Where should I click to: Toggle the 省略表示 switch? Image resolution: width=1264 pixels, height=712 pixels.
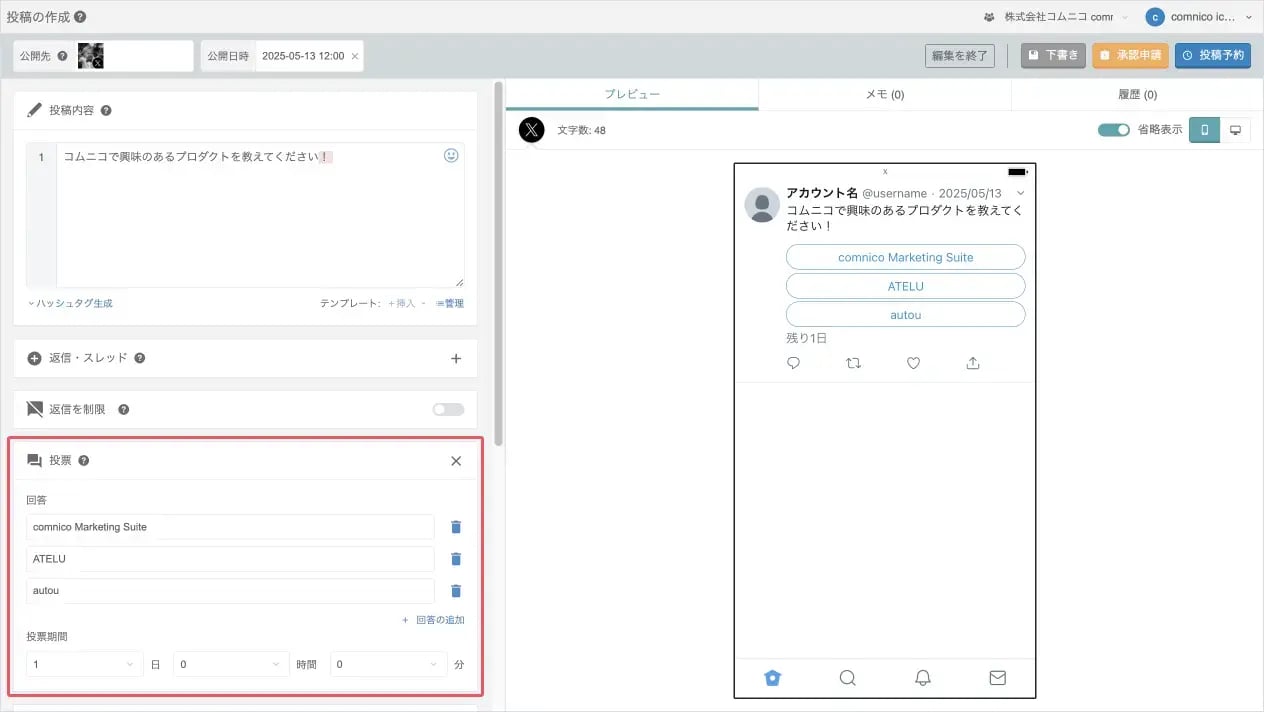(1113, 130)
